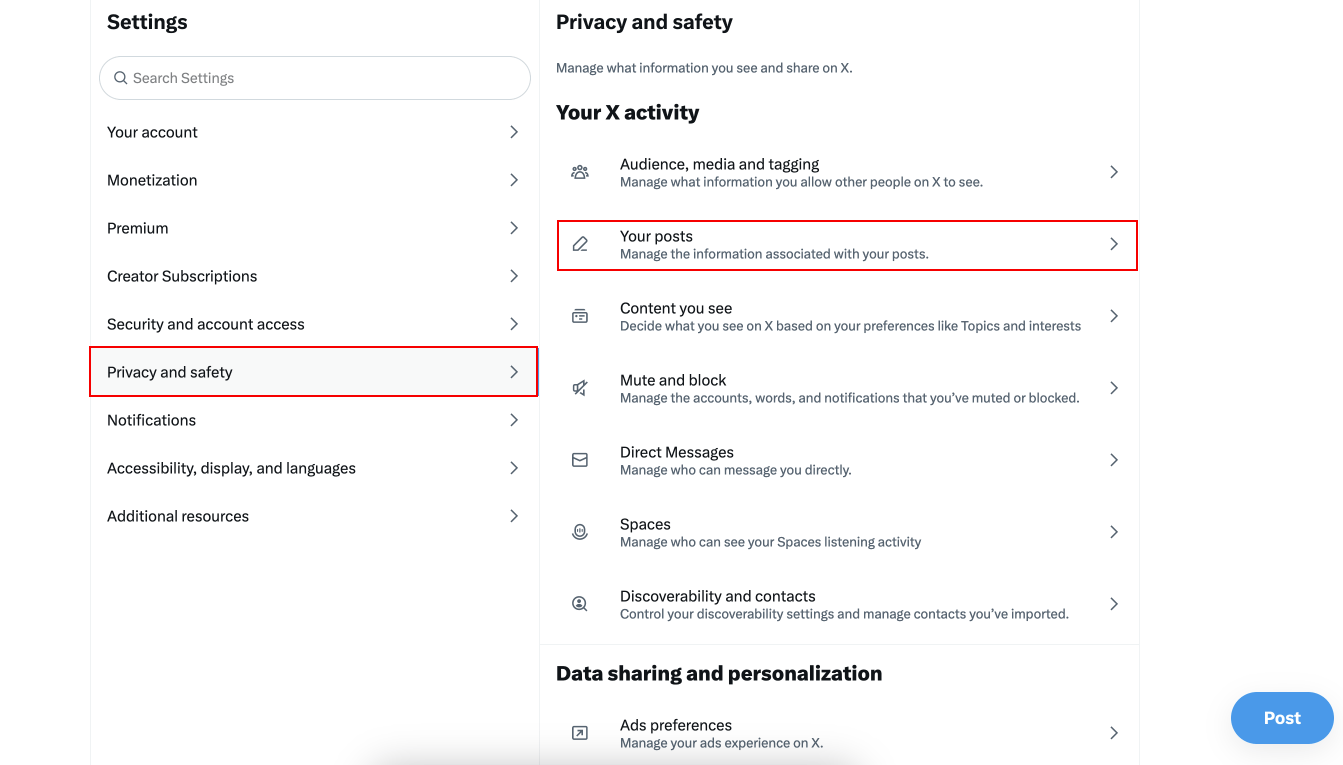
Task: Expand the Notifications chevron
Action: pos(513,419)
